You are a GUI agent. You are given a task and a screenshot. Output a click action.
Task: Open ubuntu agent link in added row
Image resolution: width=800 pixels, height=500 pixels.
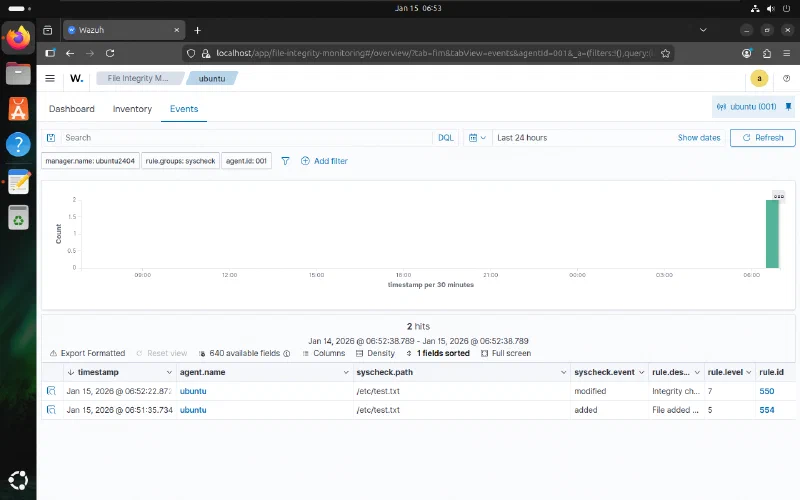[x=193, y=410]
